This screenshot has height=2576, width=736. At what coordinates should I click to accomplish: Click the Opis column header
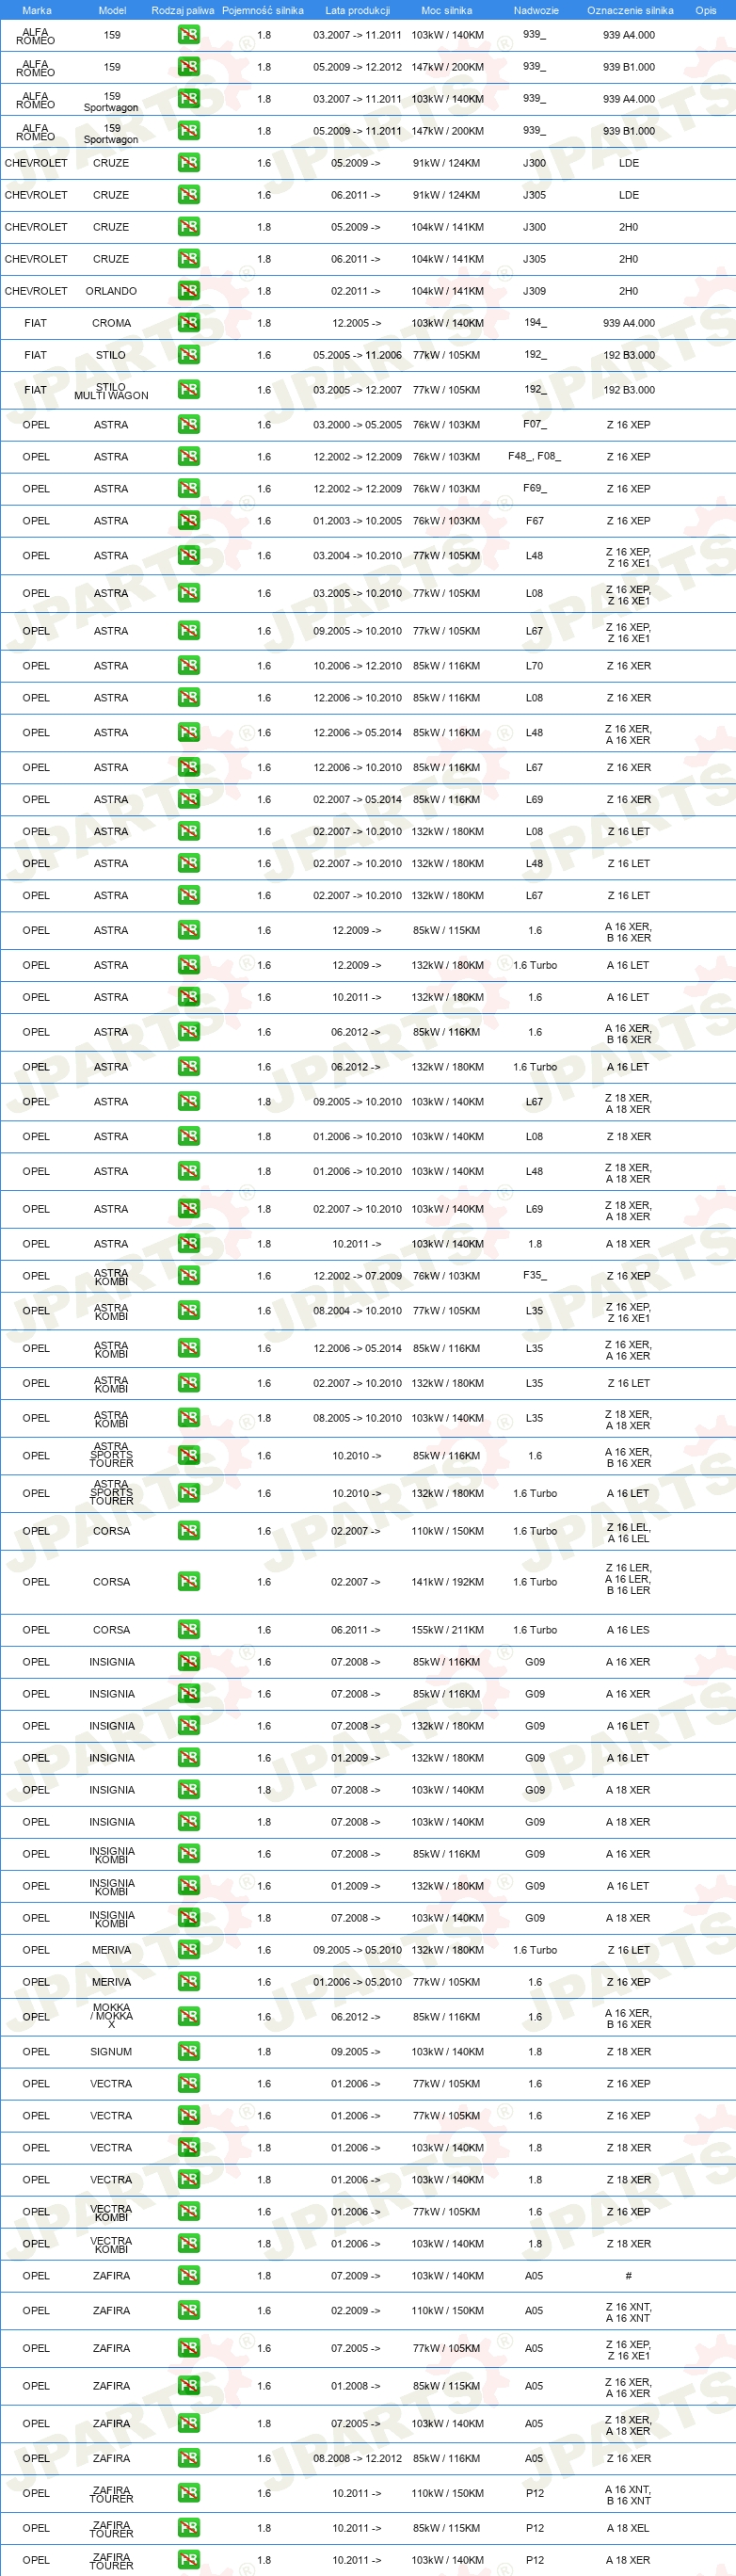click(x=706, y=10)
